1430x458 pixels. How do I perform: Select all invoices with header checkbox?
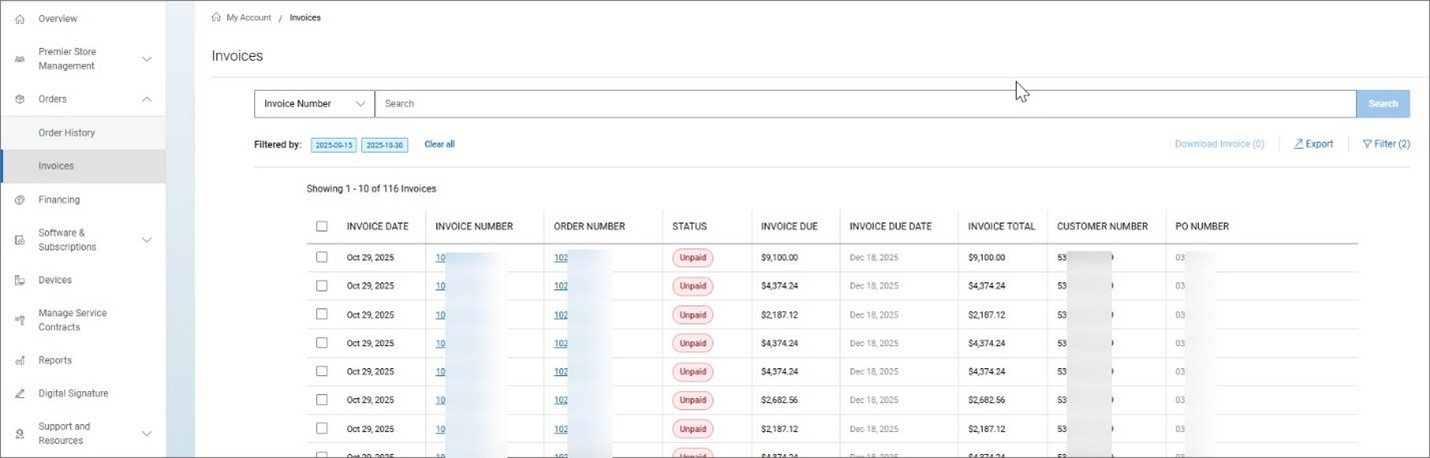[322, 226]
